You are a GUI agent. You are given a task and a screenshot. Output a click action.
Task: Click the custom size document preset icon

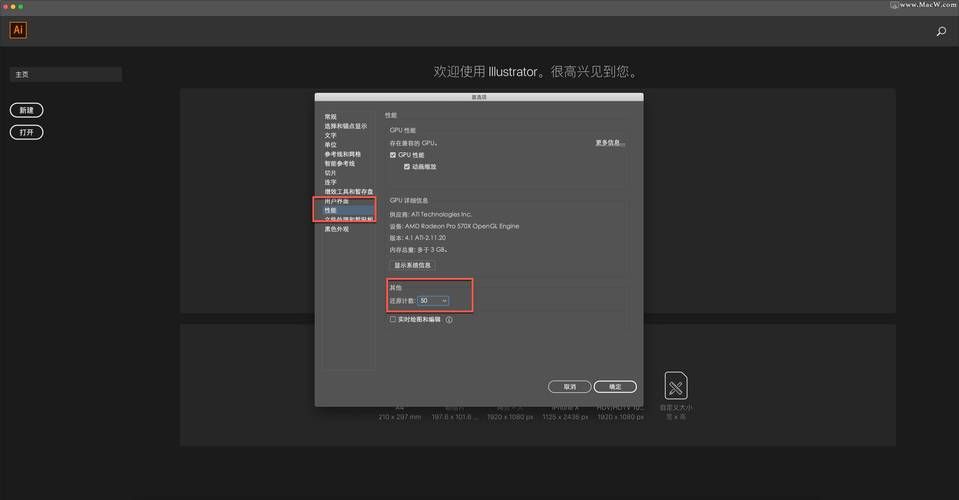(x=676, y=386)
